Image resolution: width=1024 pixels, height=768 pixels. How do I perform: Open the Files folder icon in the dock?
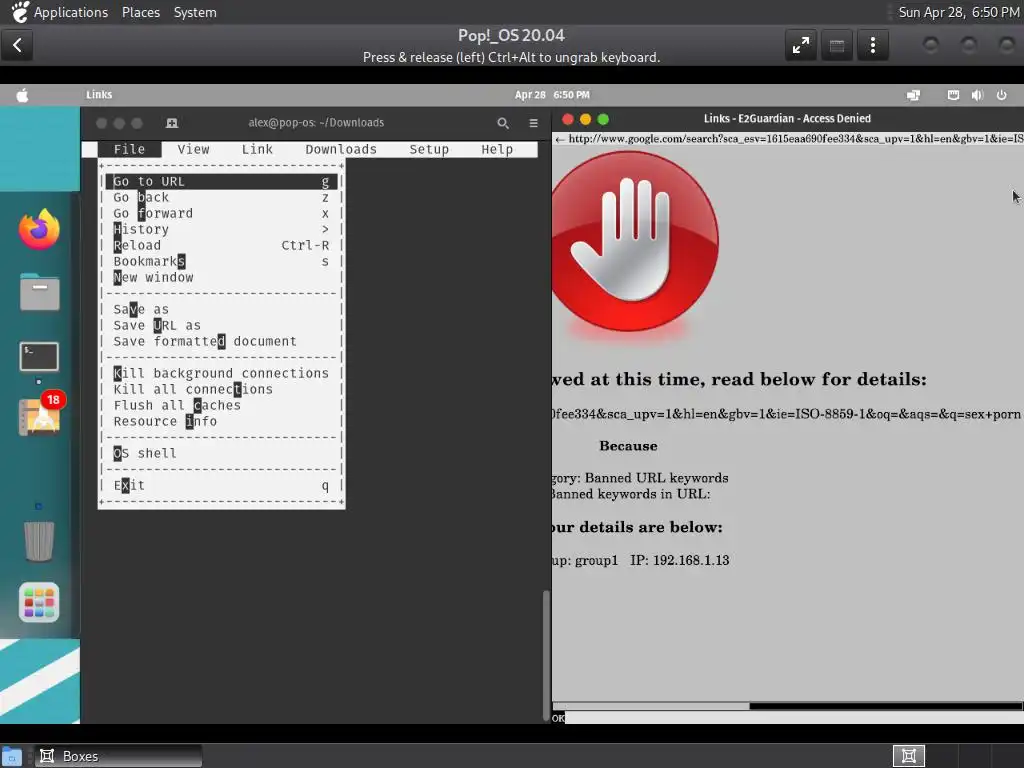pos(39,292)
